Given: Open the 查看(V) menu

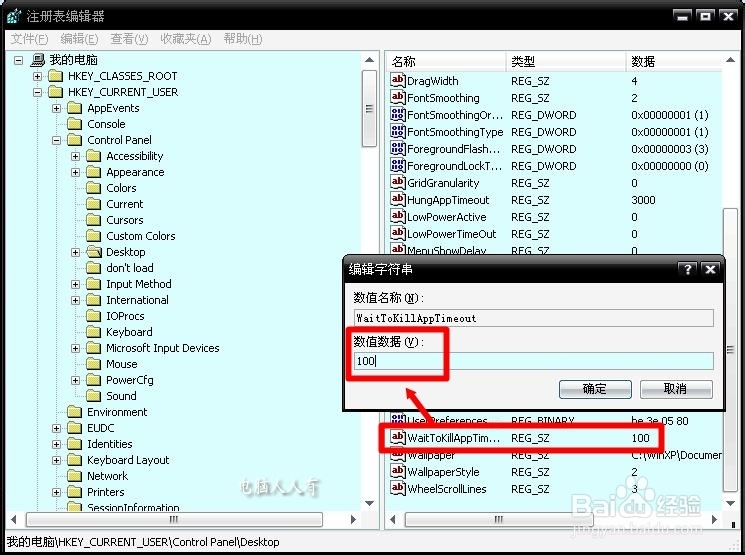Looking at the screenshot, I should pyautogui.click(x=129, y=39).
